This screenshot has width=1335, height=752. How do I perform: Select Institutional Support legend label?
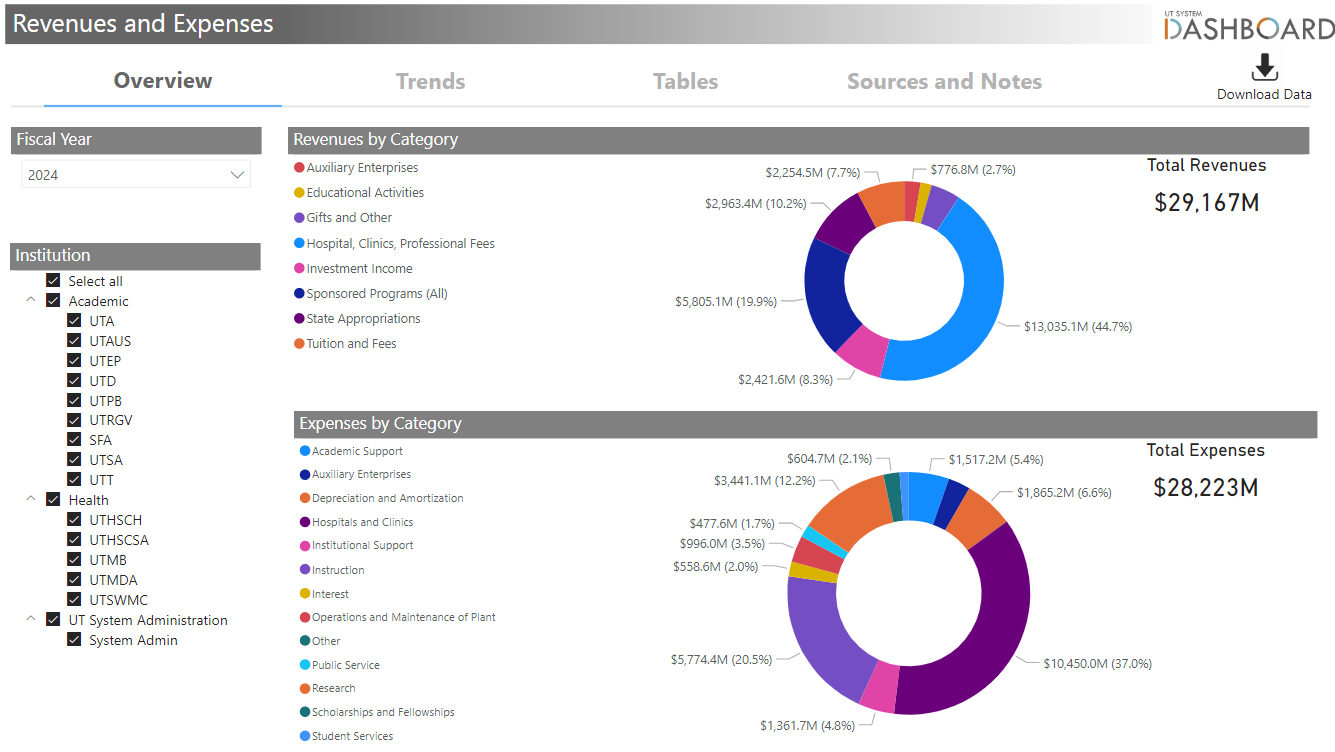(x=362, y=545)
